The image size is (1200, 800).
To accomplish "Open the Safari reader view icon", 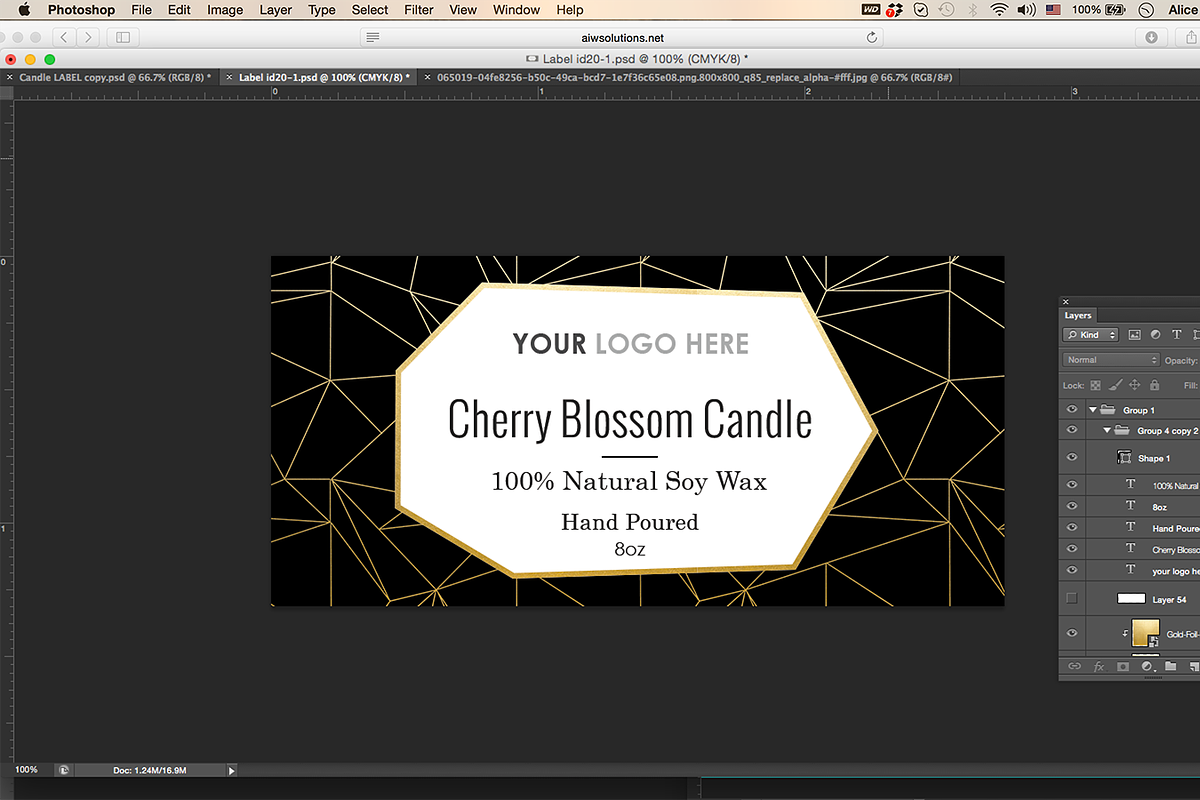I will click(373, 37).
